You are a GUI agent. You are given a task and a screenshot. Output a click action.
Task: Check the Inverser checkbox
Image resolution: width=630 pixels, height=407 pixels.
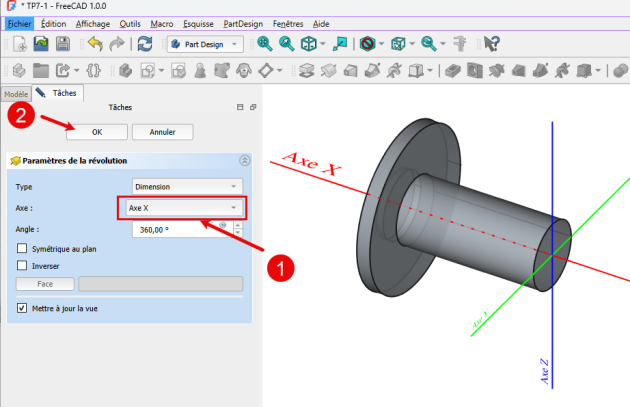[23, 265]
